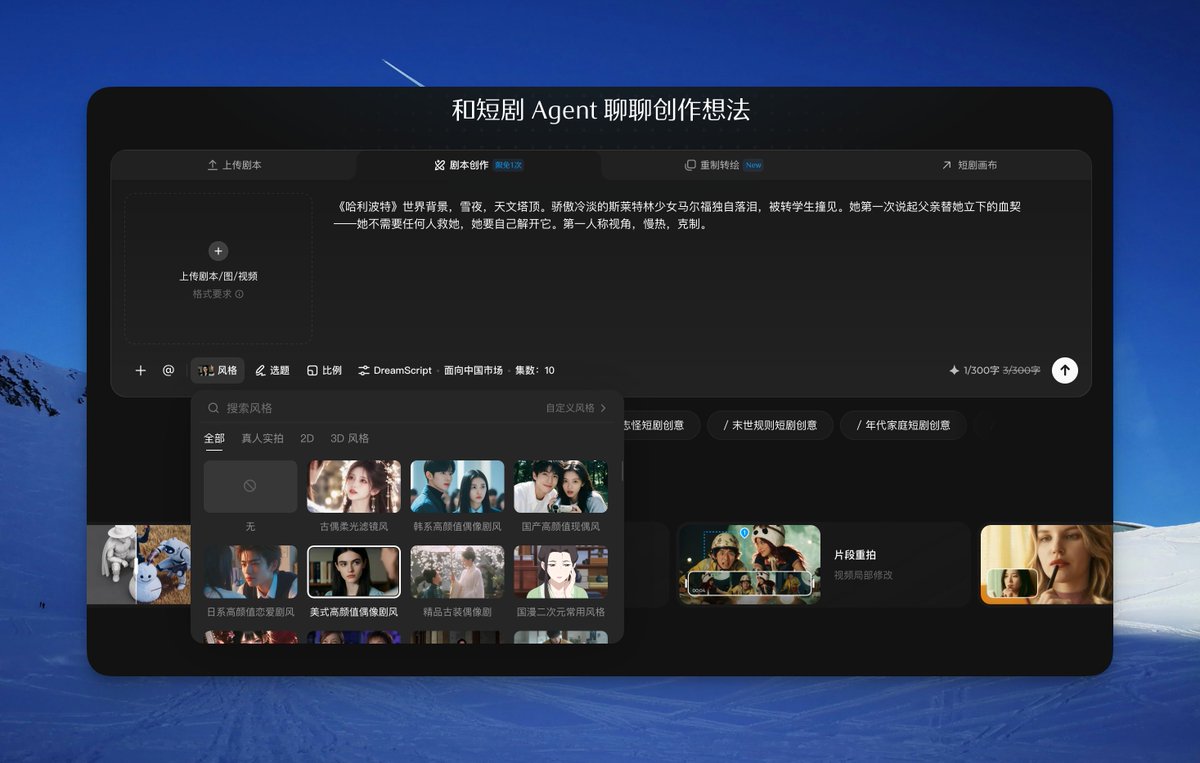Click the plus circle in the upload area
This screenshot has width=1200, height=763.
[219, 251]
